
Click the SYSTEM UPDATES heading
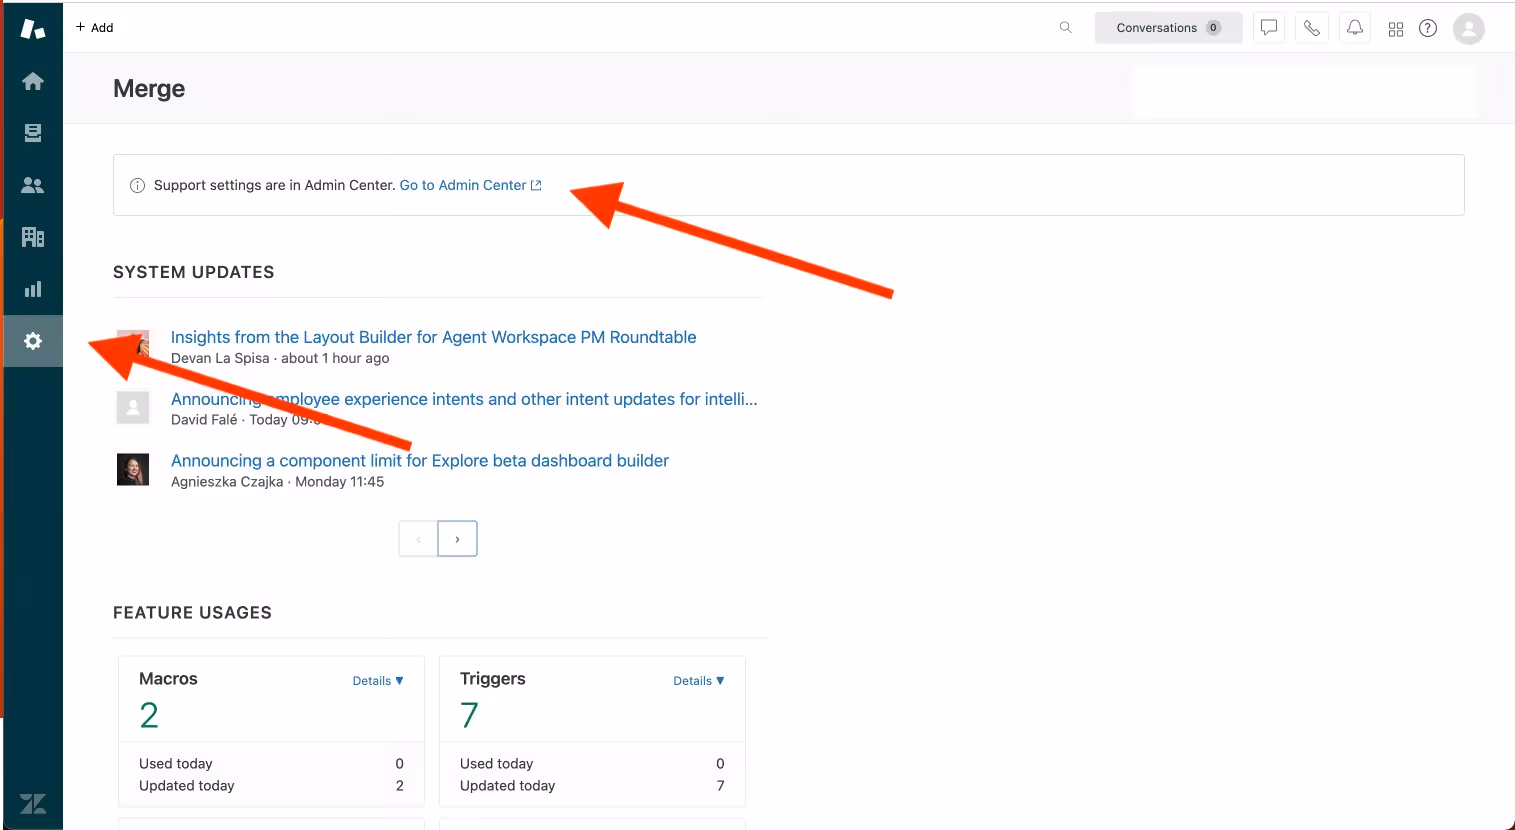194,272
